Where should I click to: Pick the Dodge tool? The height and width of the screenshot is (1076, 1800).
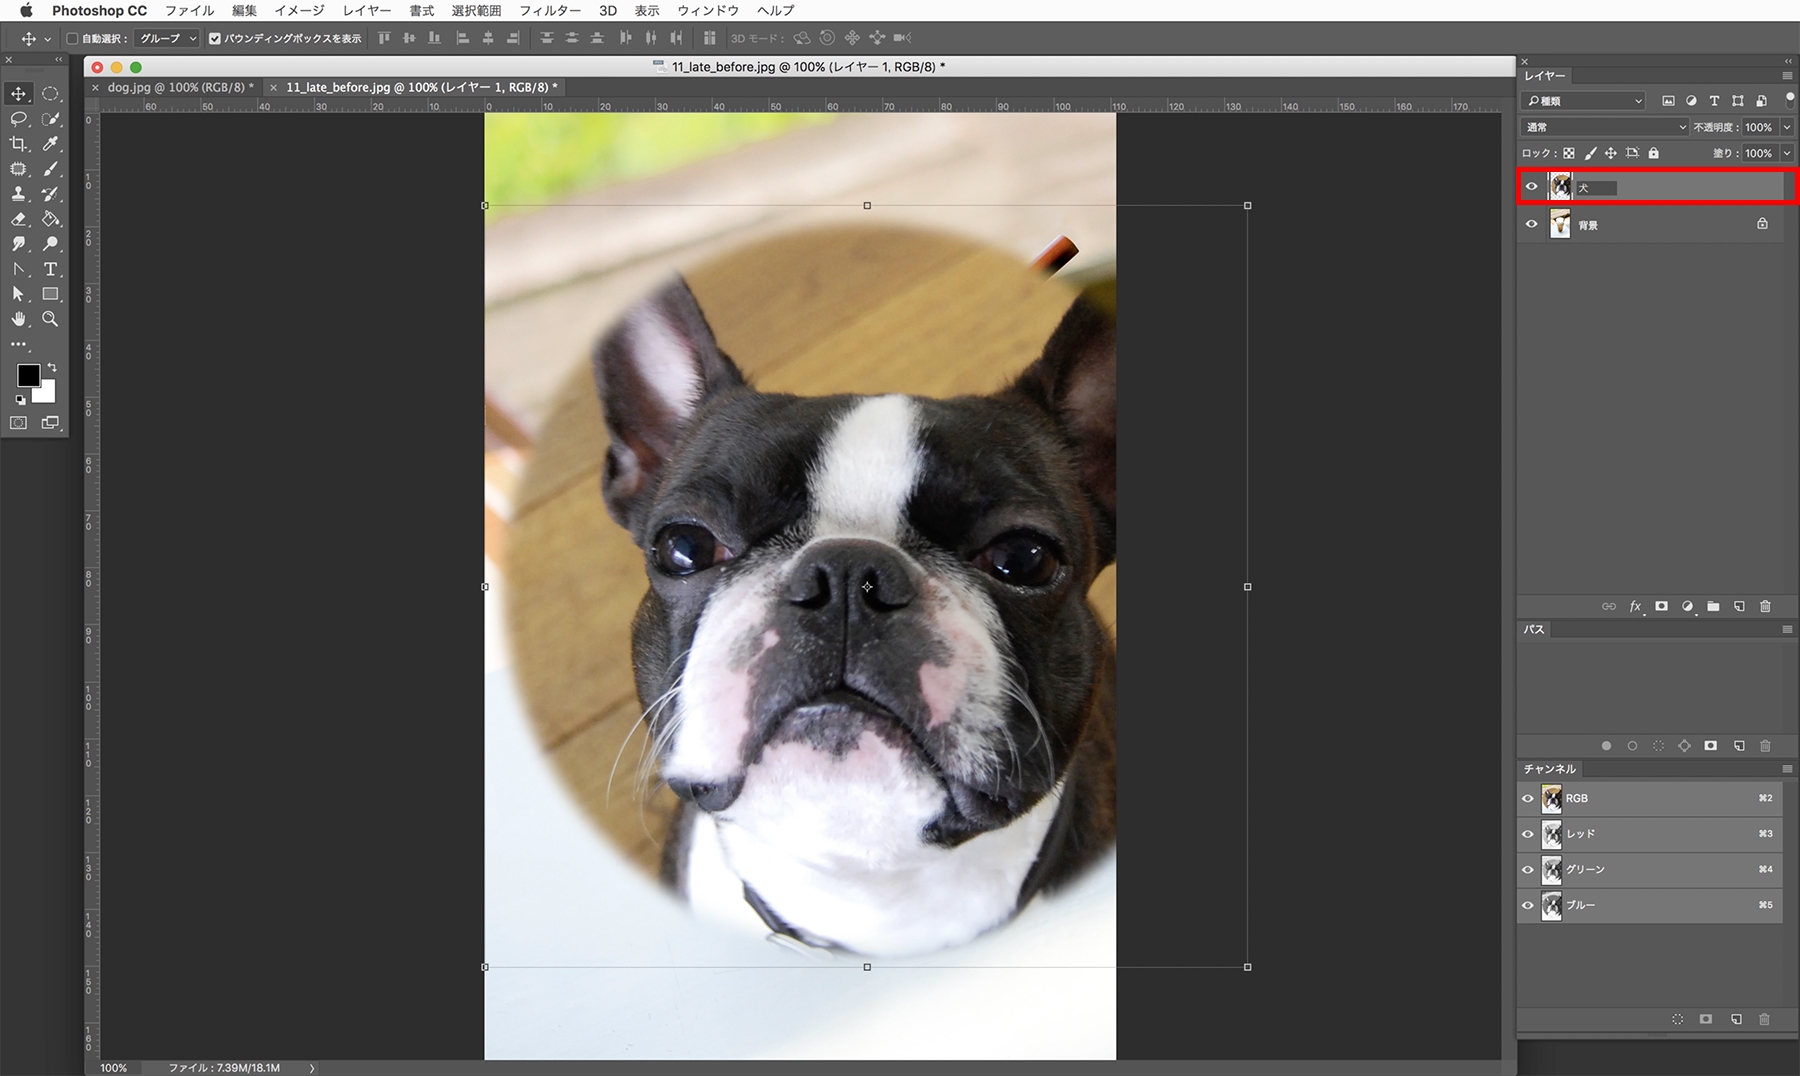pos(50,244)
